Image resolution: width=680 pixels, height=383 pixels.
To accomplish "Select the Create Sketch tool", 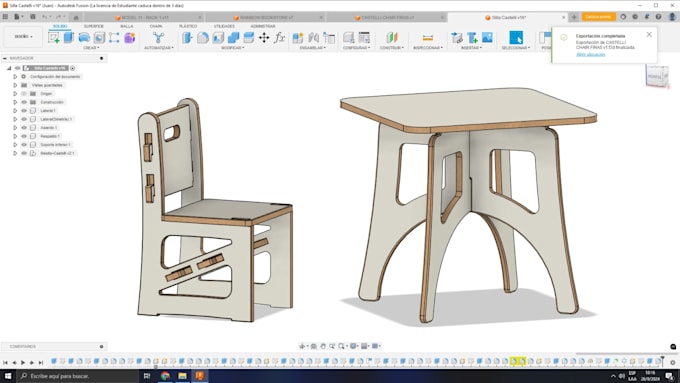I will click(x=54, y=38).
